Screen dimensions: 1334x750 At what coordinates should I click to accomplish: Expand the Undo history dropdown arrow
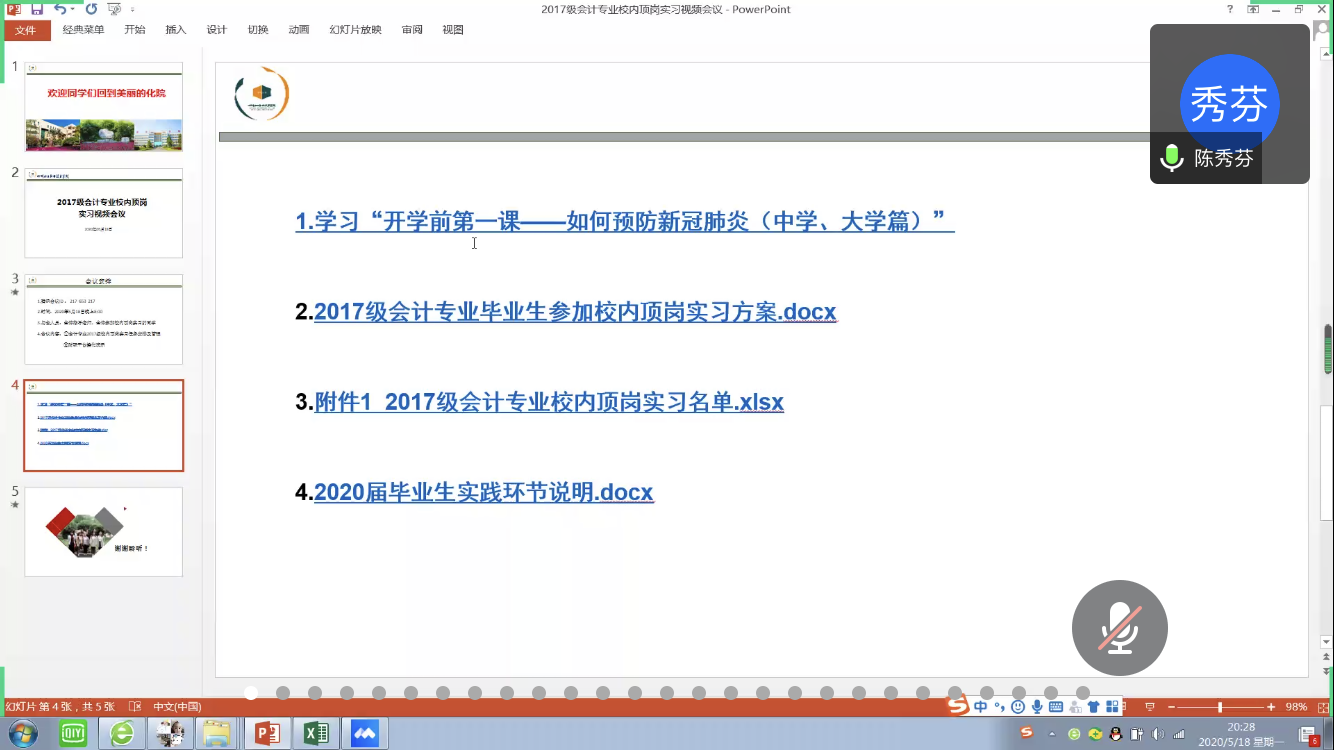click(74, 10)
